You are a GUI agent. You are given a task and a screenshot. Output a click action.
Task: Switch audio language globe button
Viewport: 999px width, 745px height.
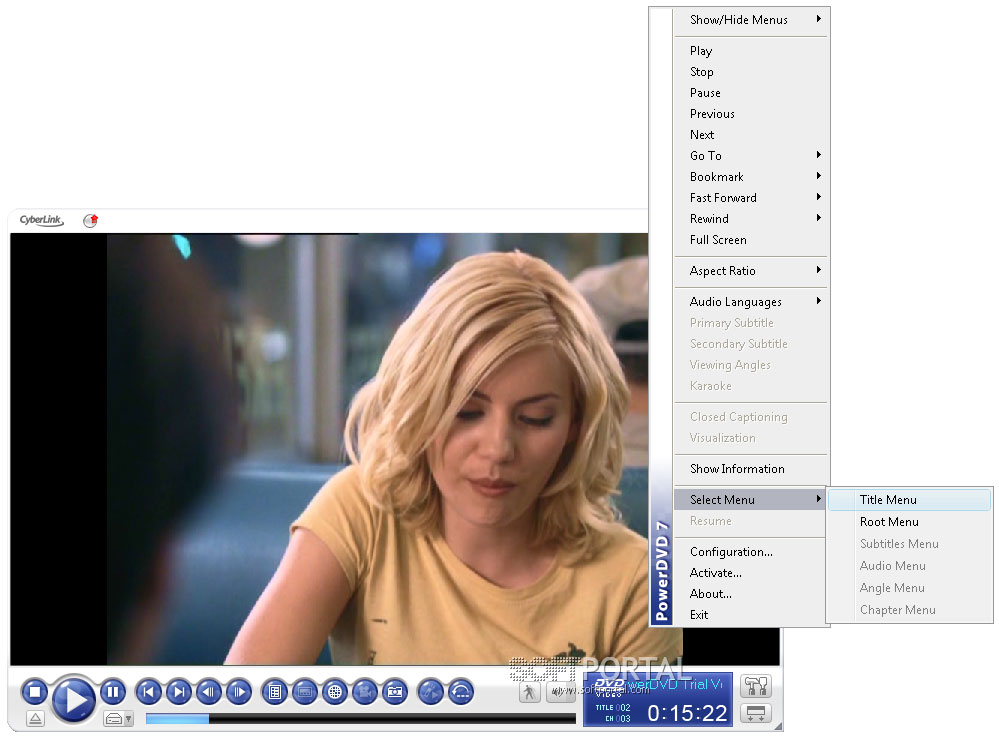pyautogui.click(x=334, y=691)
